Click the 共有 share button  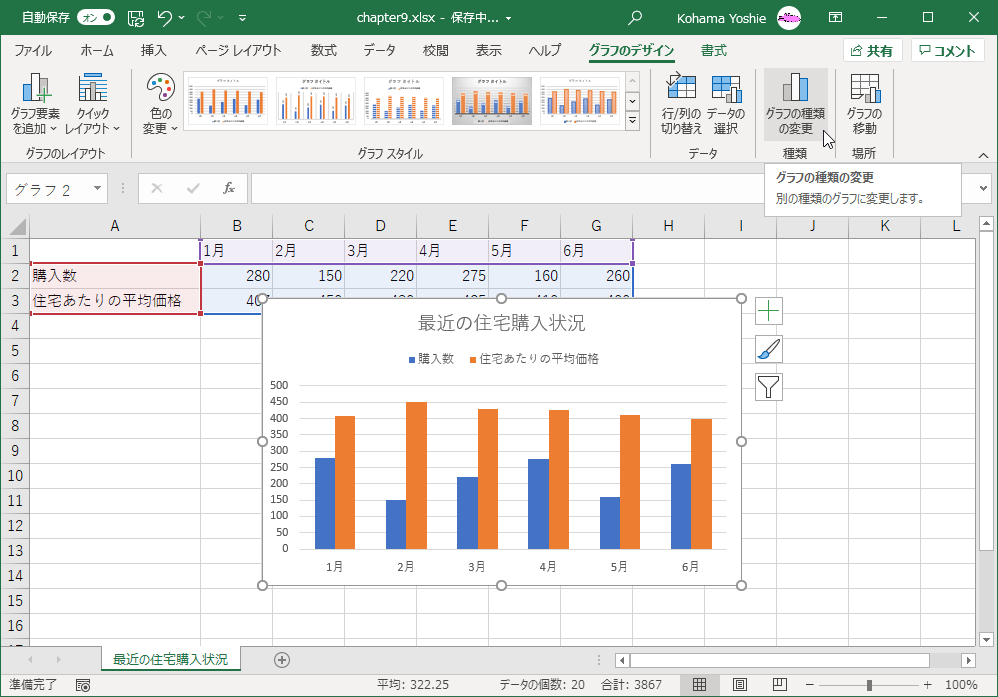point(873,50)
